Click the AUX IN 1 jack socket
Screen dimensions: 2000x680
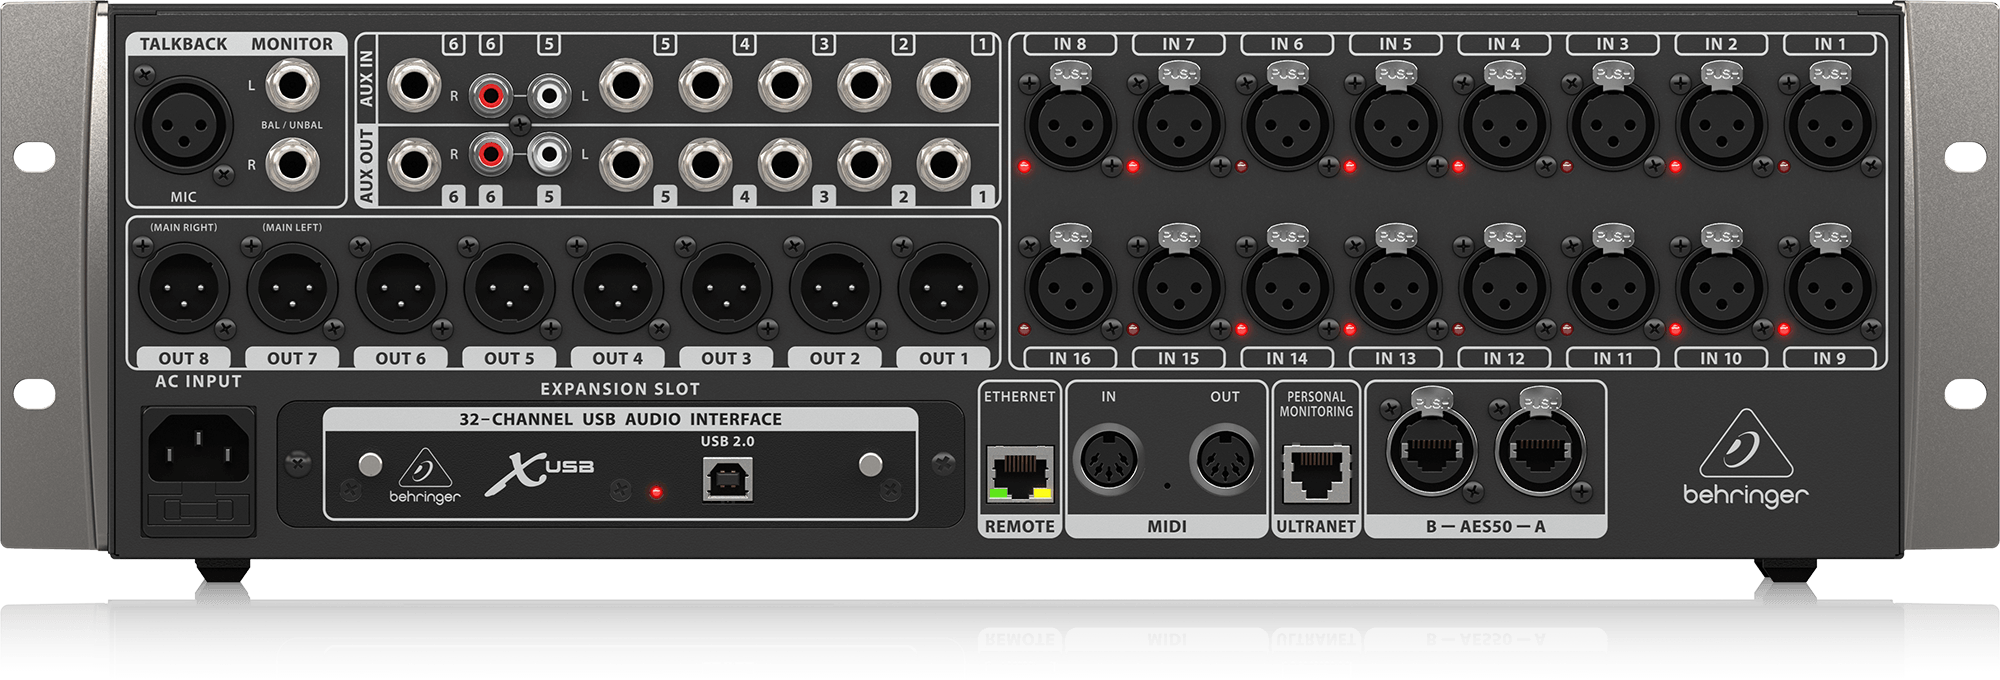coord(942,86)
